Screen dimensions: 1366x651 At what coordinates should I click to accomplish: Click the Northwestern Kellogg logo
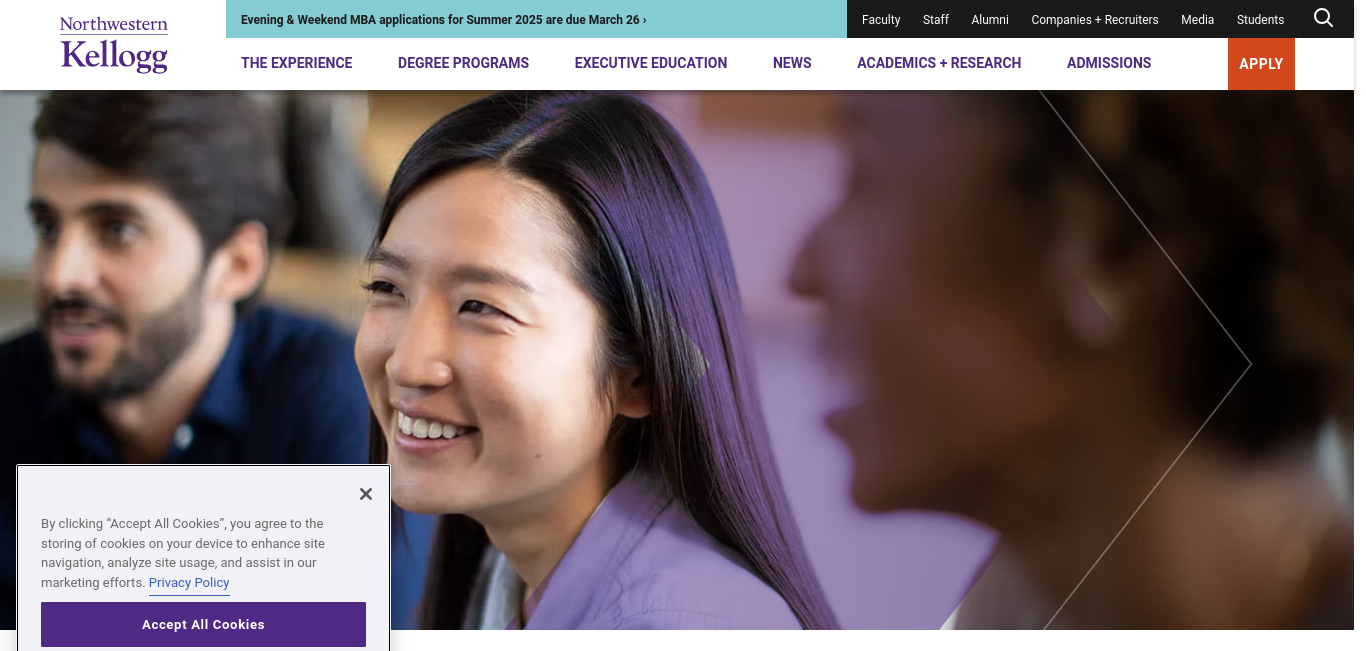[x=113, y=45]
